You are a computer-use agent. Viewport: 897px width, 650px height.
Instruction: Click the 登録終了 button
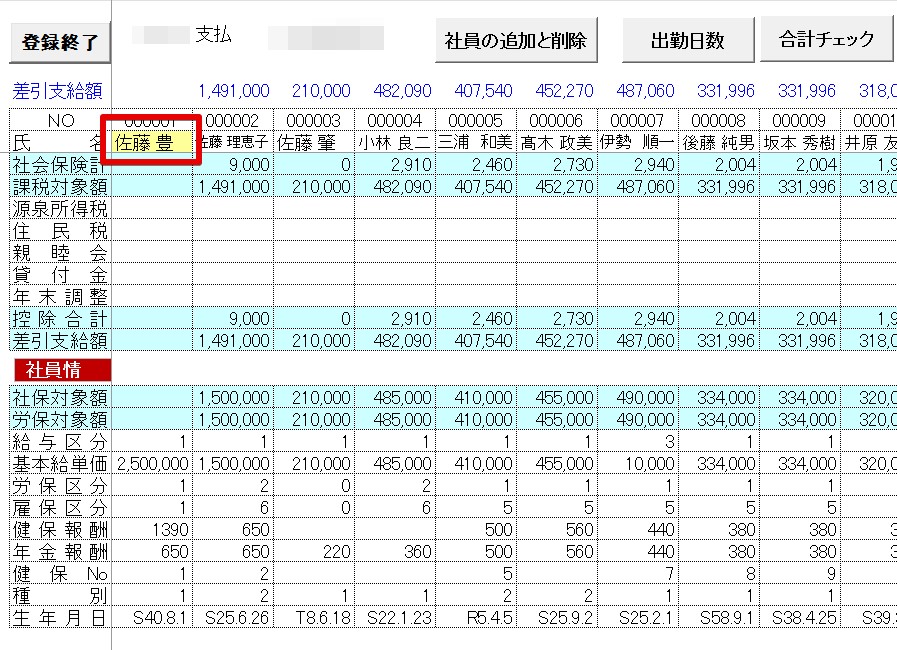pos(60,42)
